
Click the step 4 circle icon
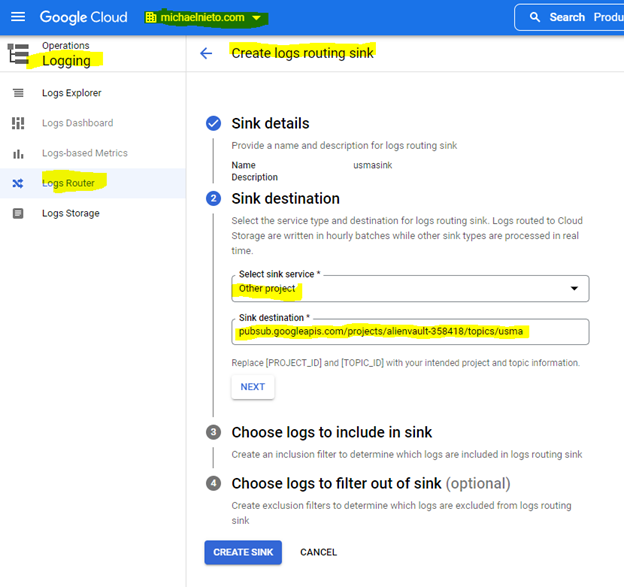(213, 484)
